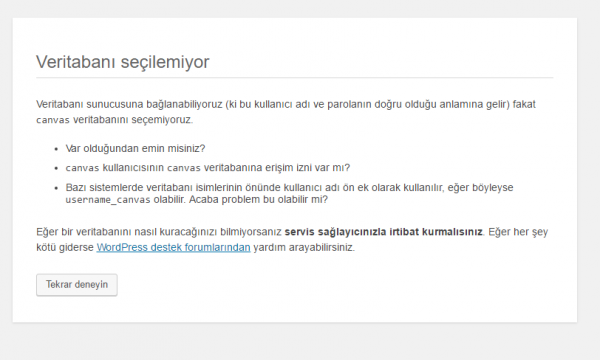Image resolution: width=600 pixels, height=360 pixels.
Task: Click the "Tekrar deneyin" button
Action: point(77,285)
